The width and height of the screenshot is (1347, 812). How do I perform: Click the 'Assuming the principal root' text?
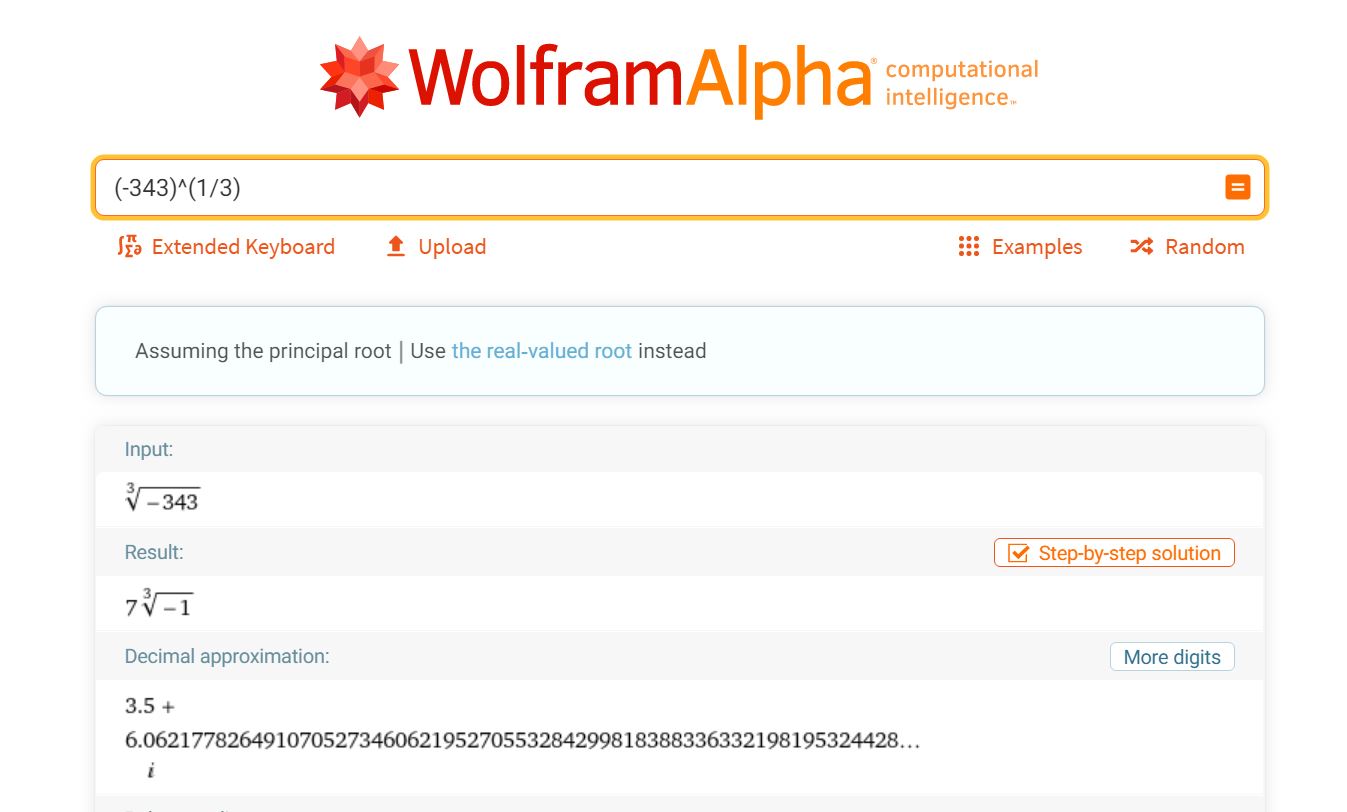point(263,351)
